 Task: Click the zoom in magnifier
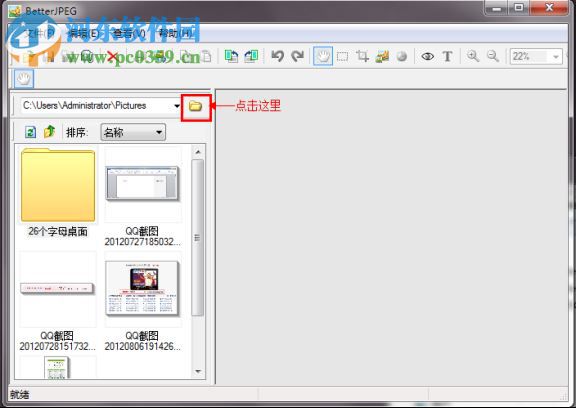pos(473,56)
